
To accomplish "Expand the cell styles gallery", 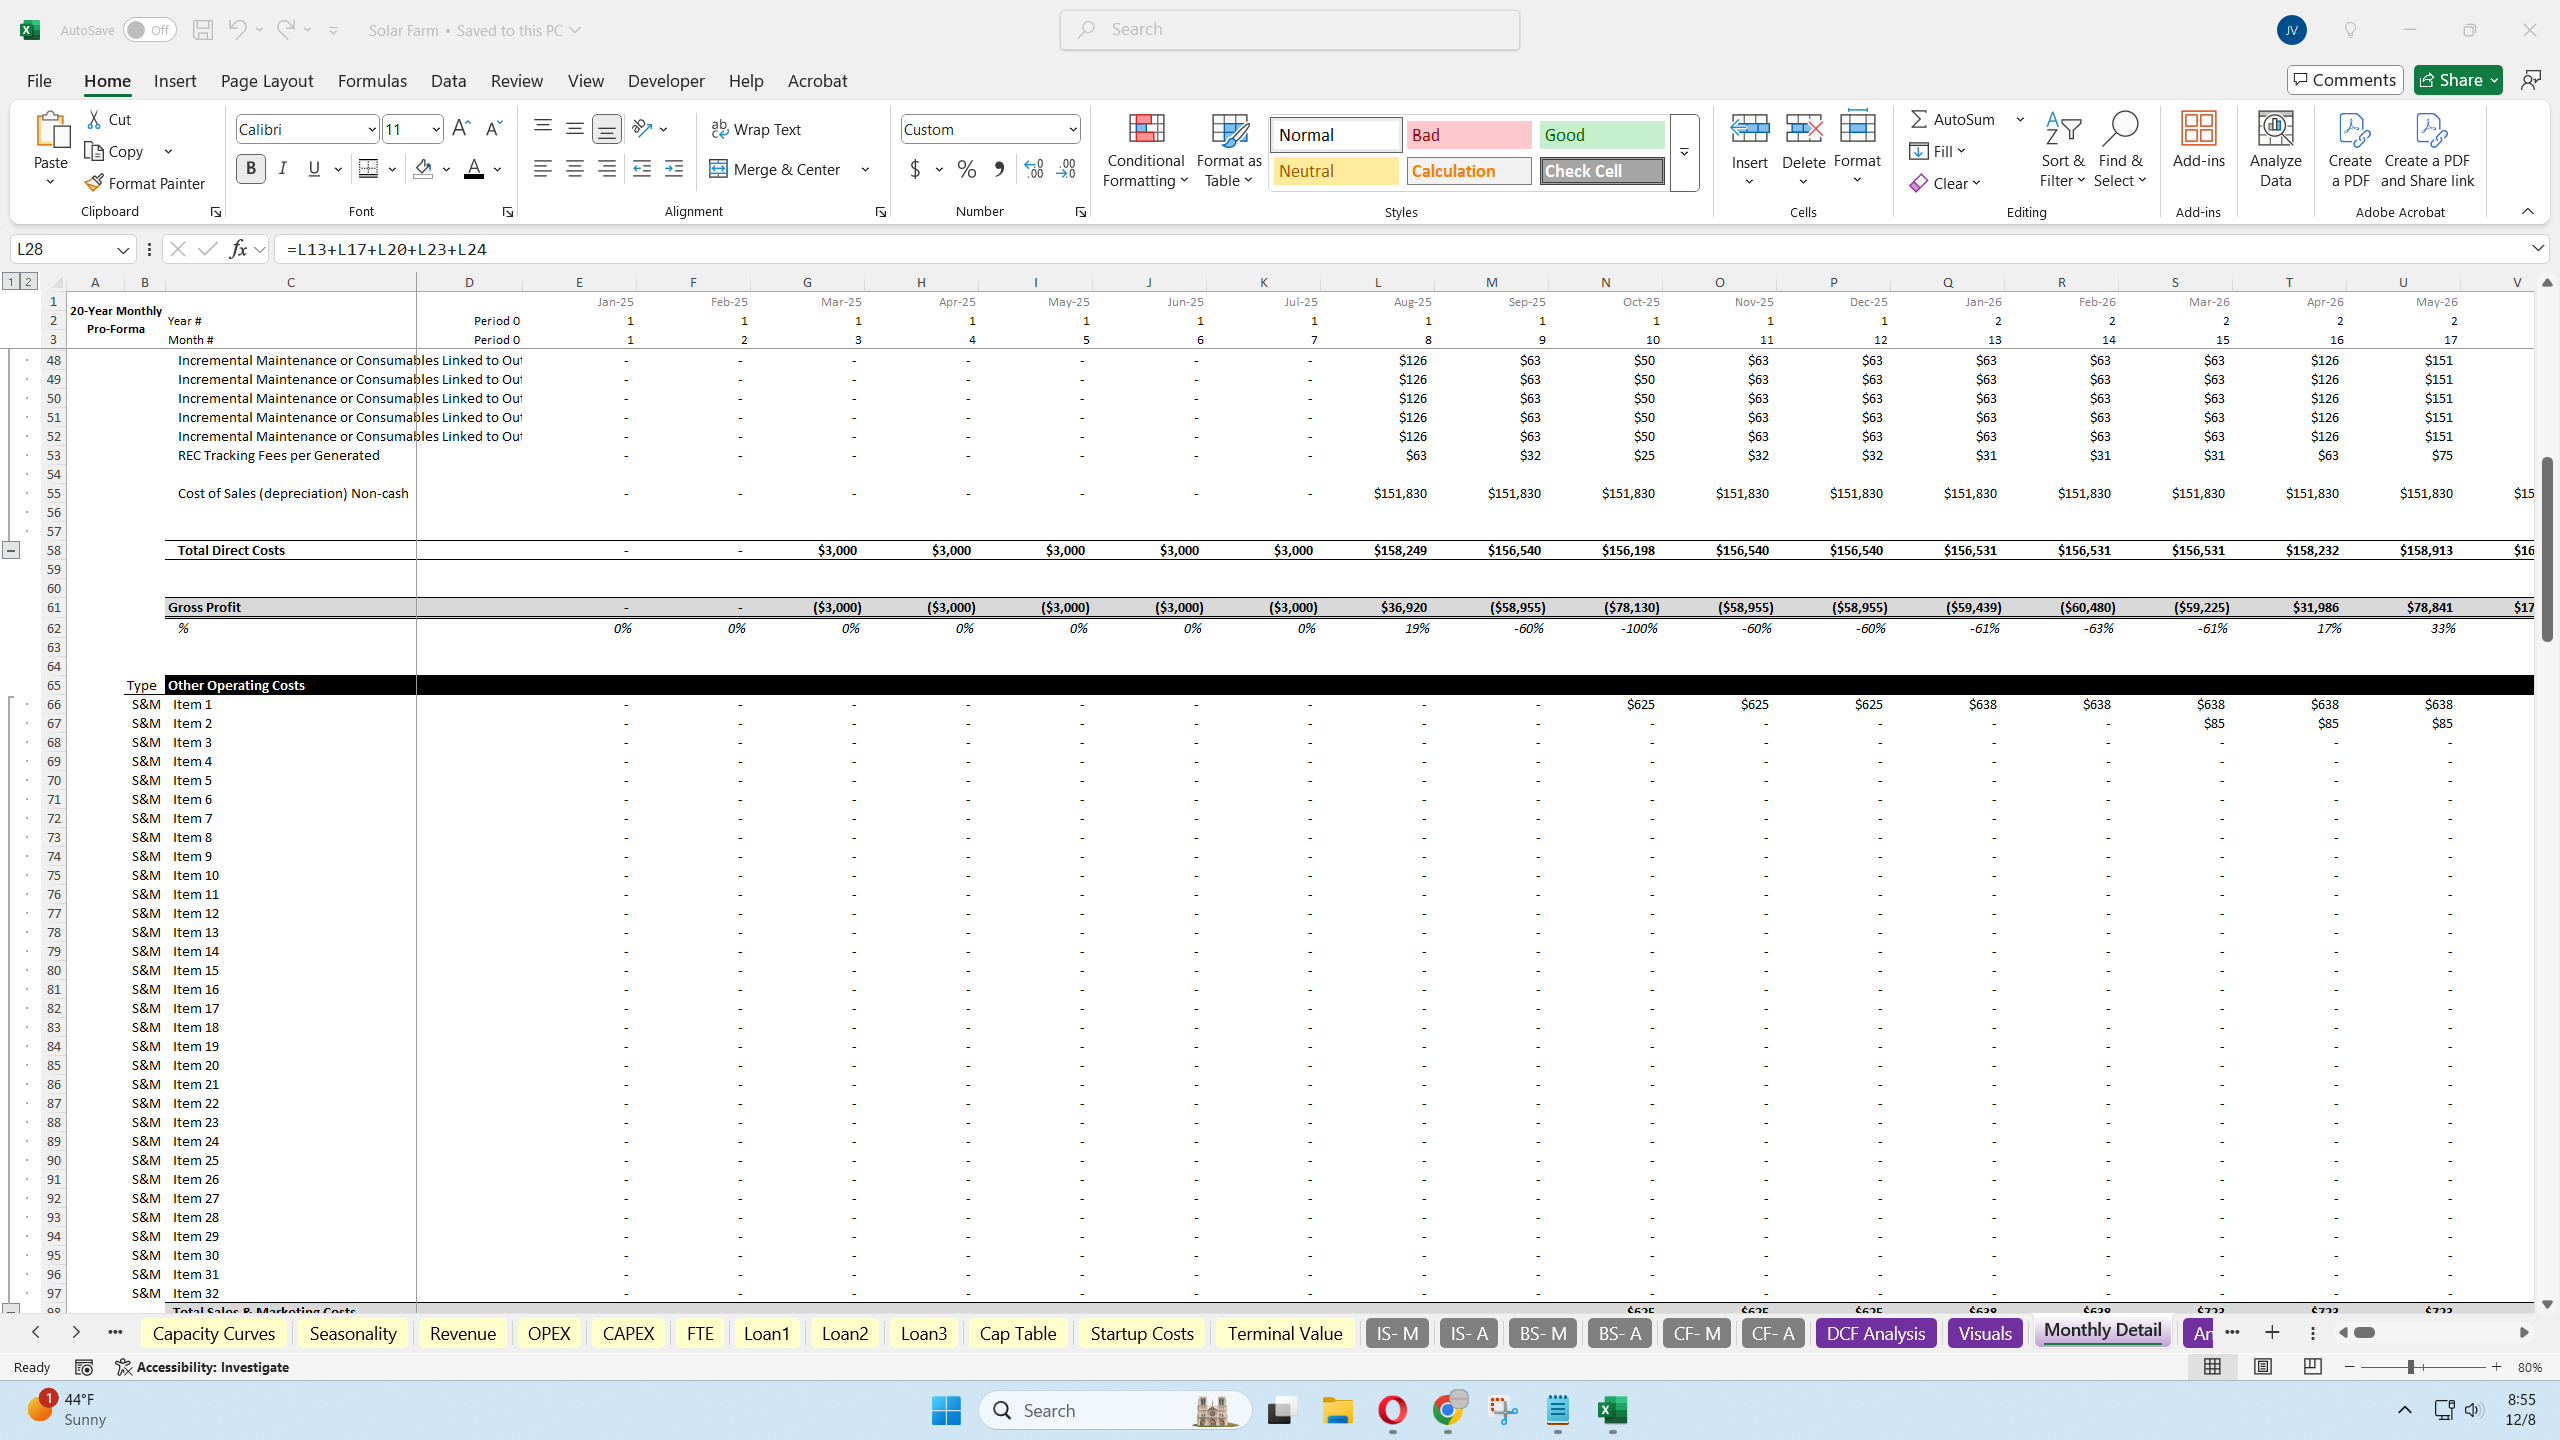I will [x=1684, y=153].
